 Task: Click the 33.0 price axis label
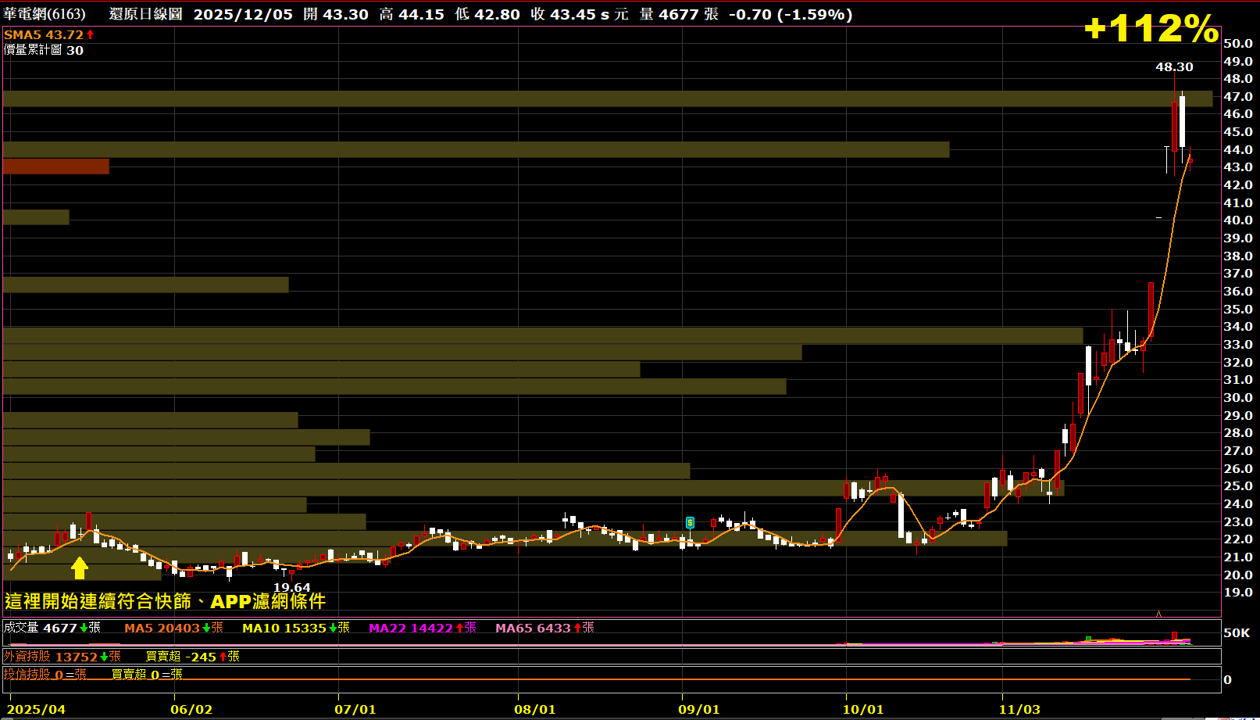tap(1238, 344)
